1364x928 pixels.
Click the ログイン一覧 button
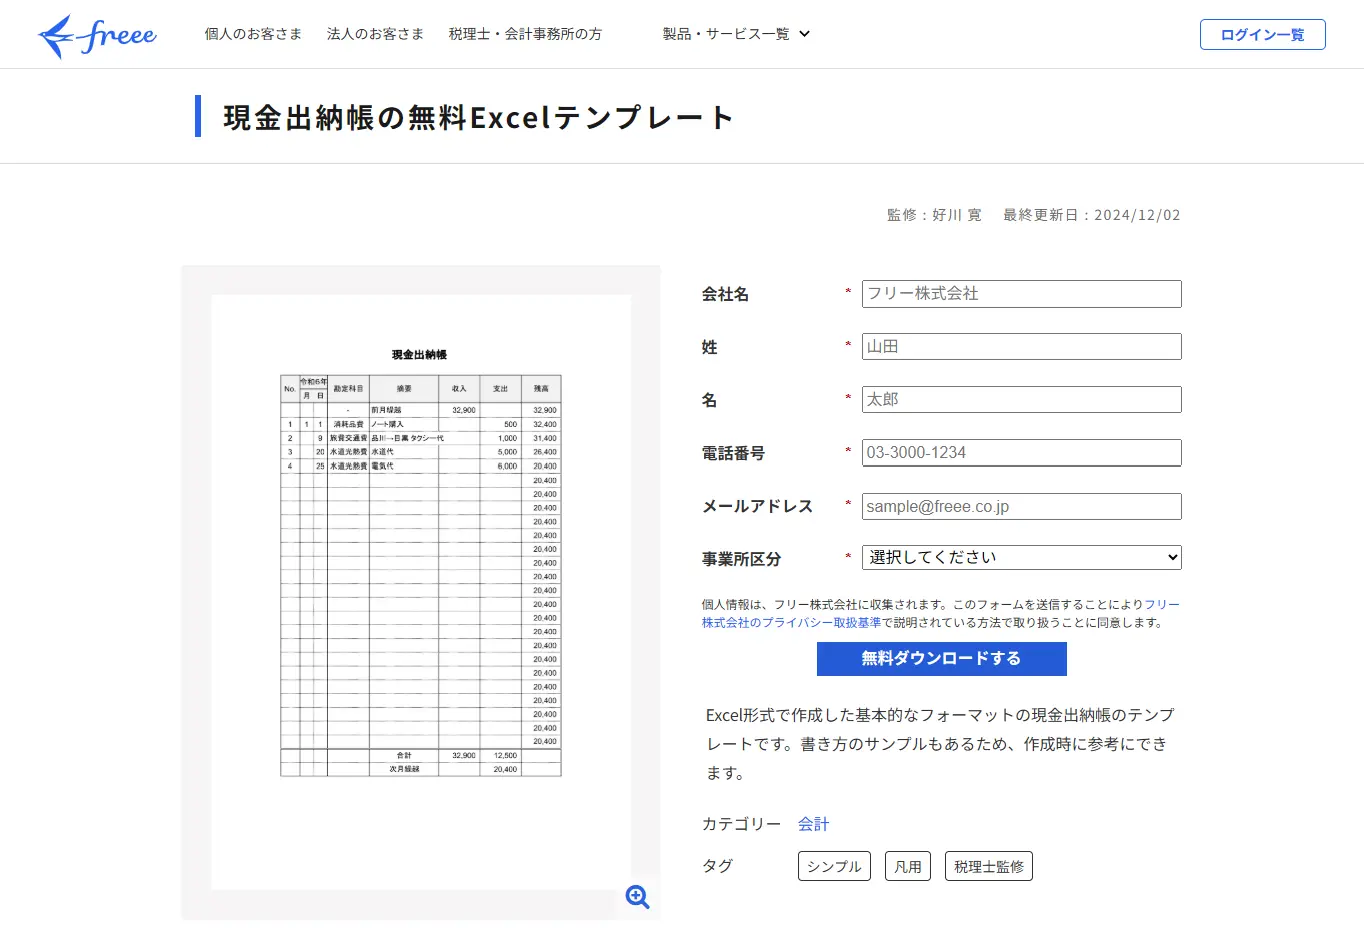point(1262,34)
